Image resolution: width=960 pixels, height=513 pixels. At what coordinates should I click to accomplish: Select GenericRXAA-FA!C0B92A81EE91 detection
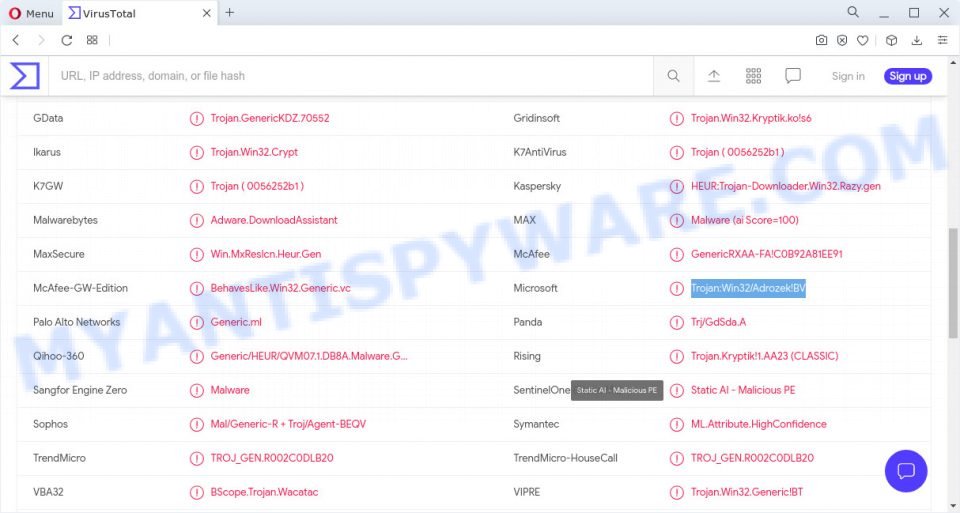767,254
